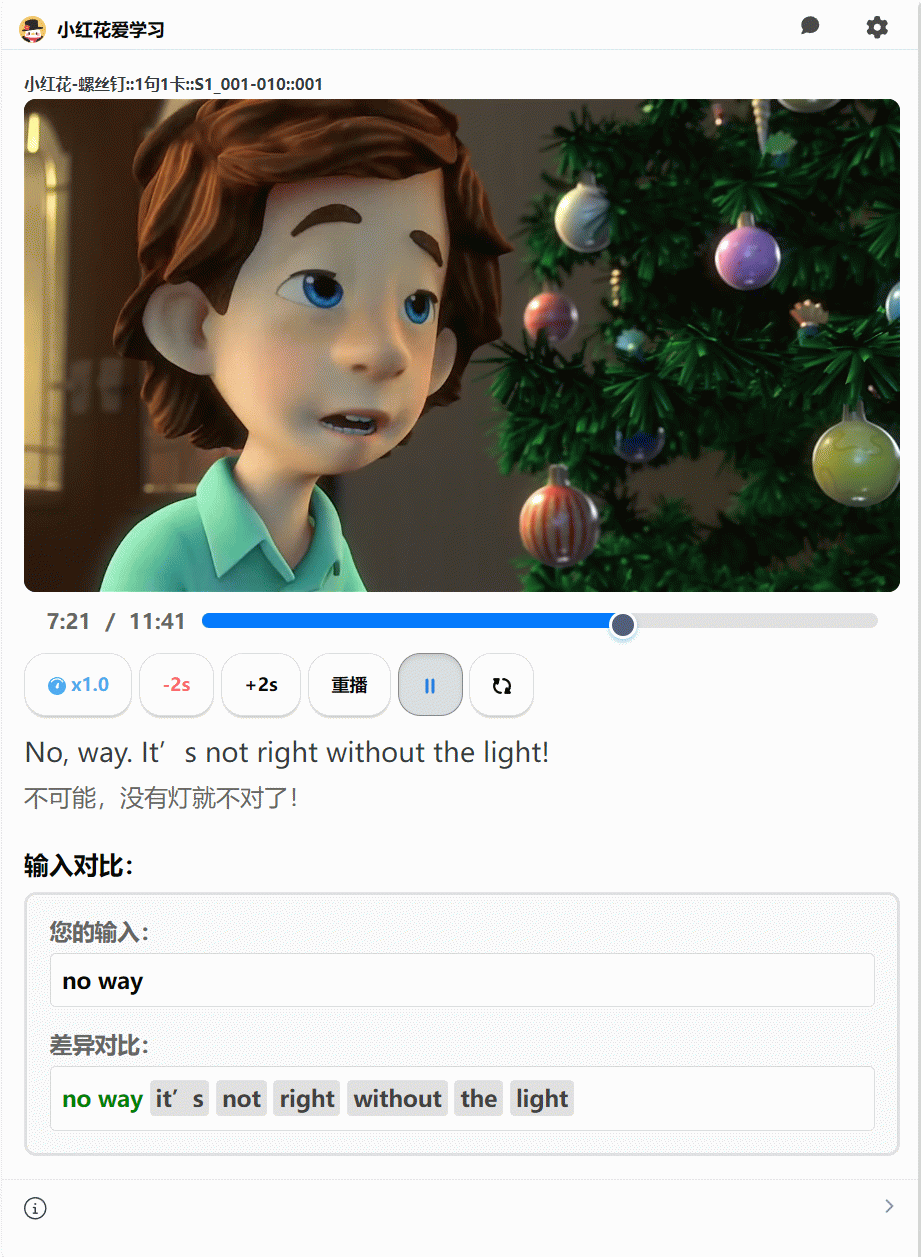
Task: Click the 小红花爱学习 title
Action: coord(110,30)
